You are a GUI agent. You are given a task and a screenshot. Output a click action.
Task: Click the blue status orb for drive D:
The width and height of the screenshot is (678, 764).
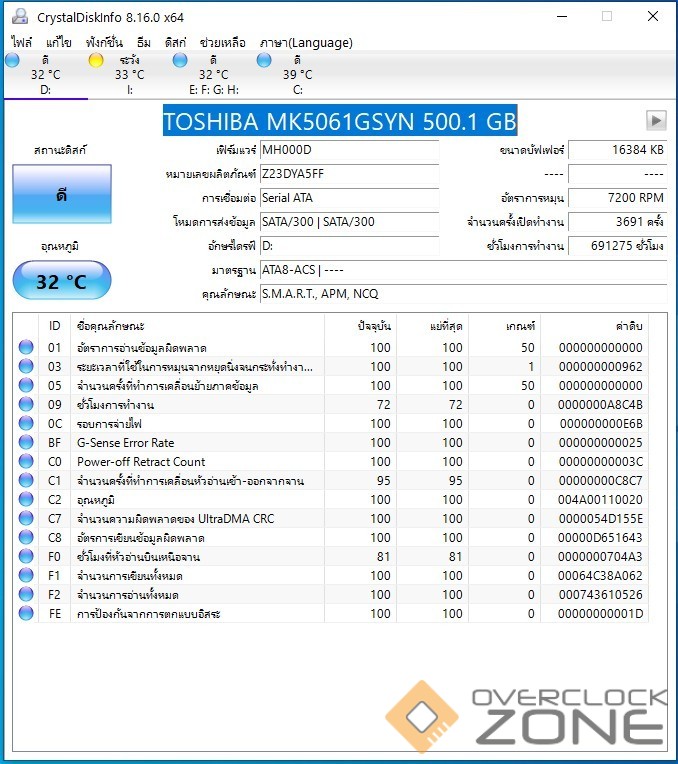tap(12, 60)
